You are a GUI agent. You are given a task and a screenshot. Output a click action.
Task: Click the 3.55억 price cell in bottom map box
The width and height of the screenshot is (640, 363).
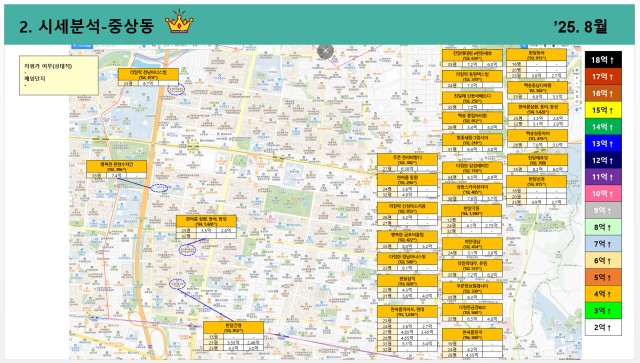233,343
